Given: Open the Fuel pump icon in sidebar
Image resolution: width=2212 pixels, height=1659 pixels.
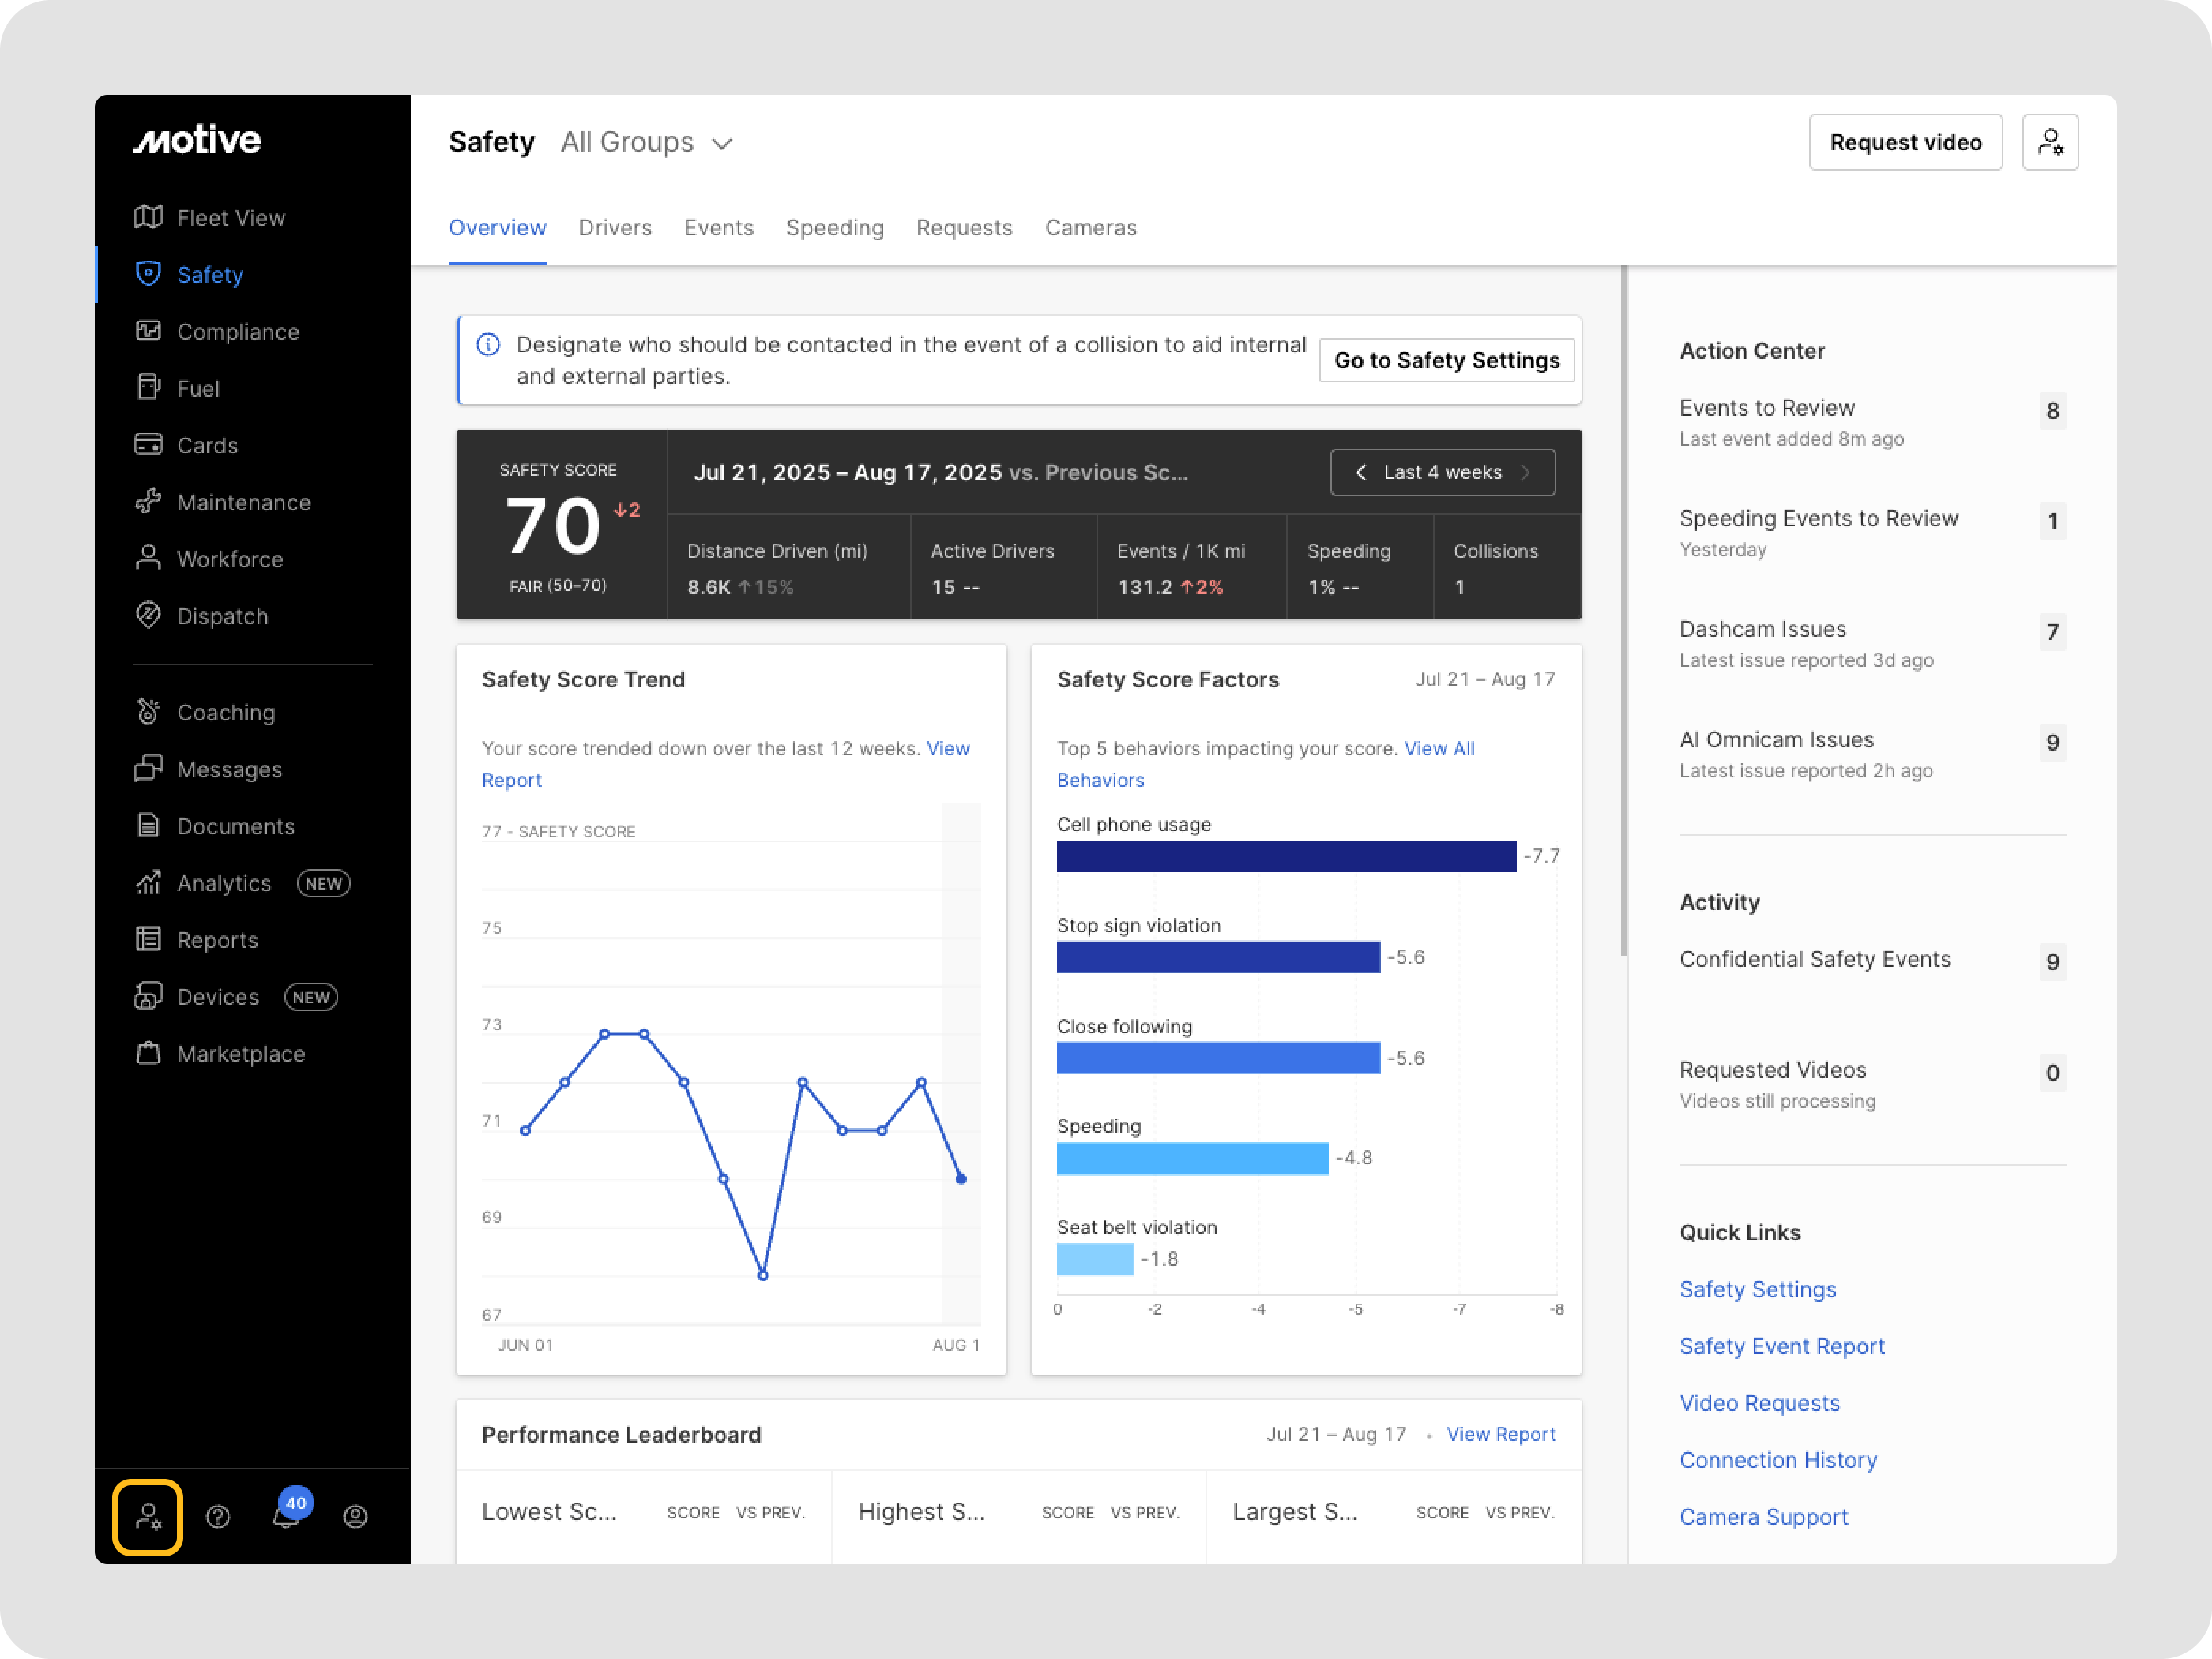Looking at the screenshot, I should tap(148, 388).
